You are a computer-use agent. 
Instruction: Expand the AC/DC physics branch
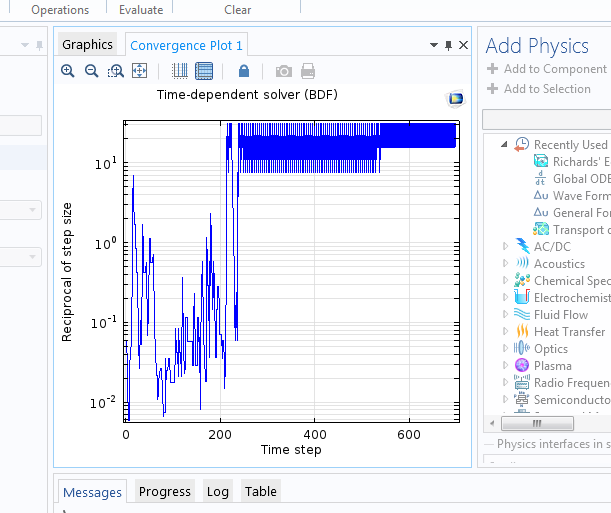point(505,246)
